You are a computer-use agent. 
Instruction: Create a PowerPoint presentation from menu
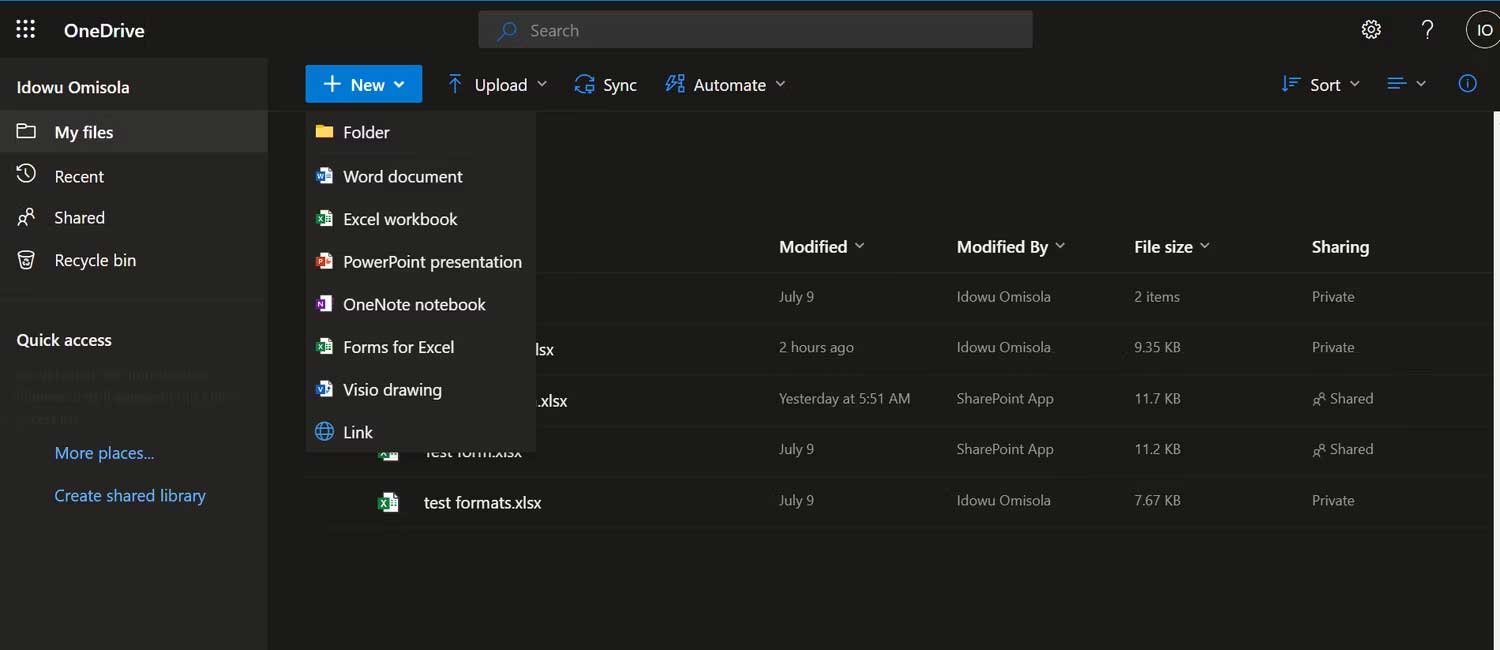pyautogui.click(x=432, y=262)
